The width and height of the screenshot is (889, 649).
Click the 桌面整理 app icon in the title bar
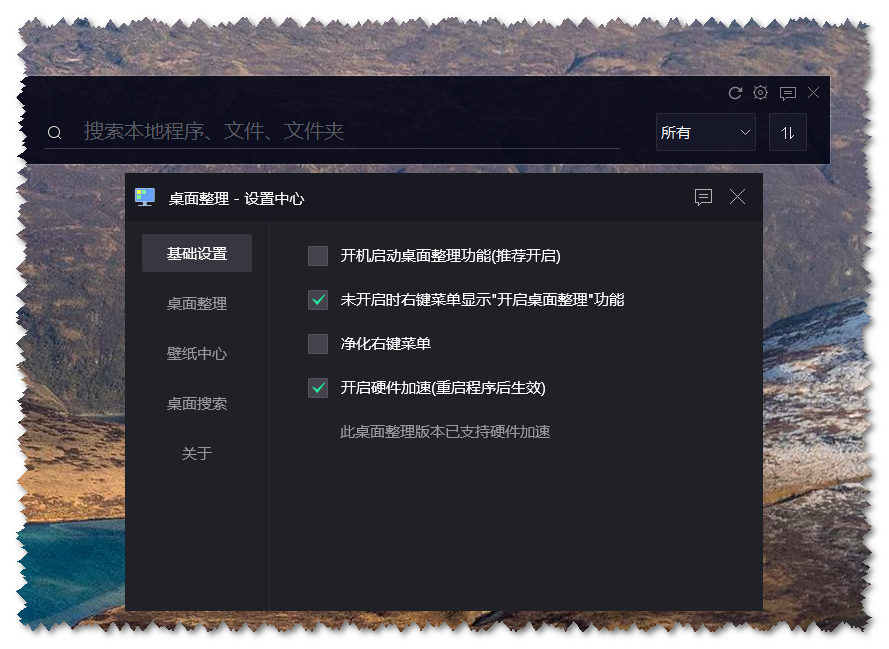pyautogui.click(x=145, y=197)
